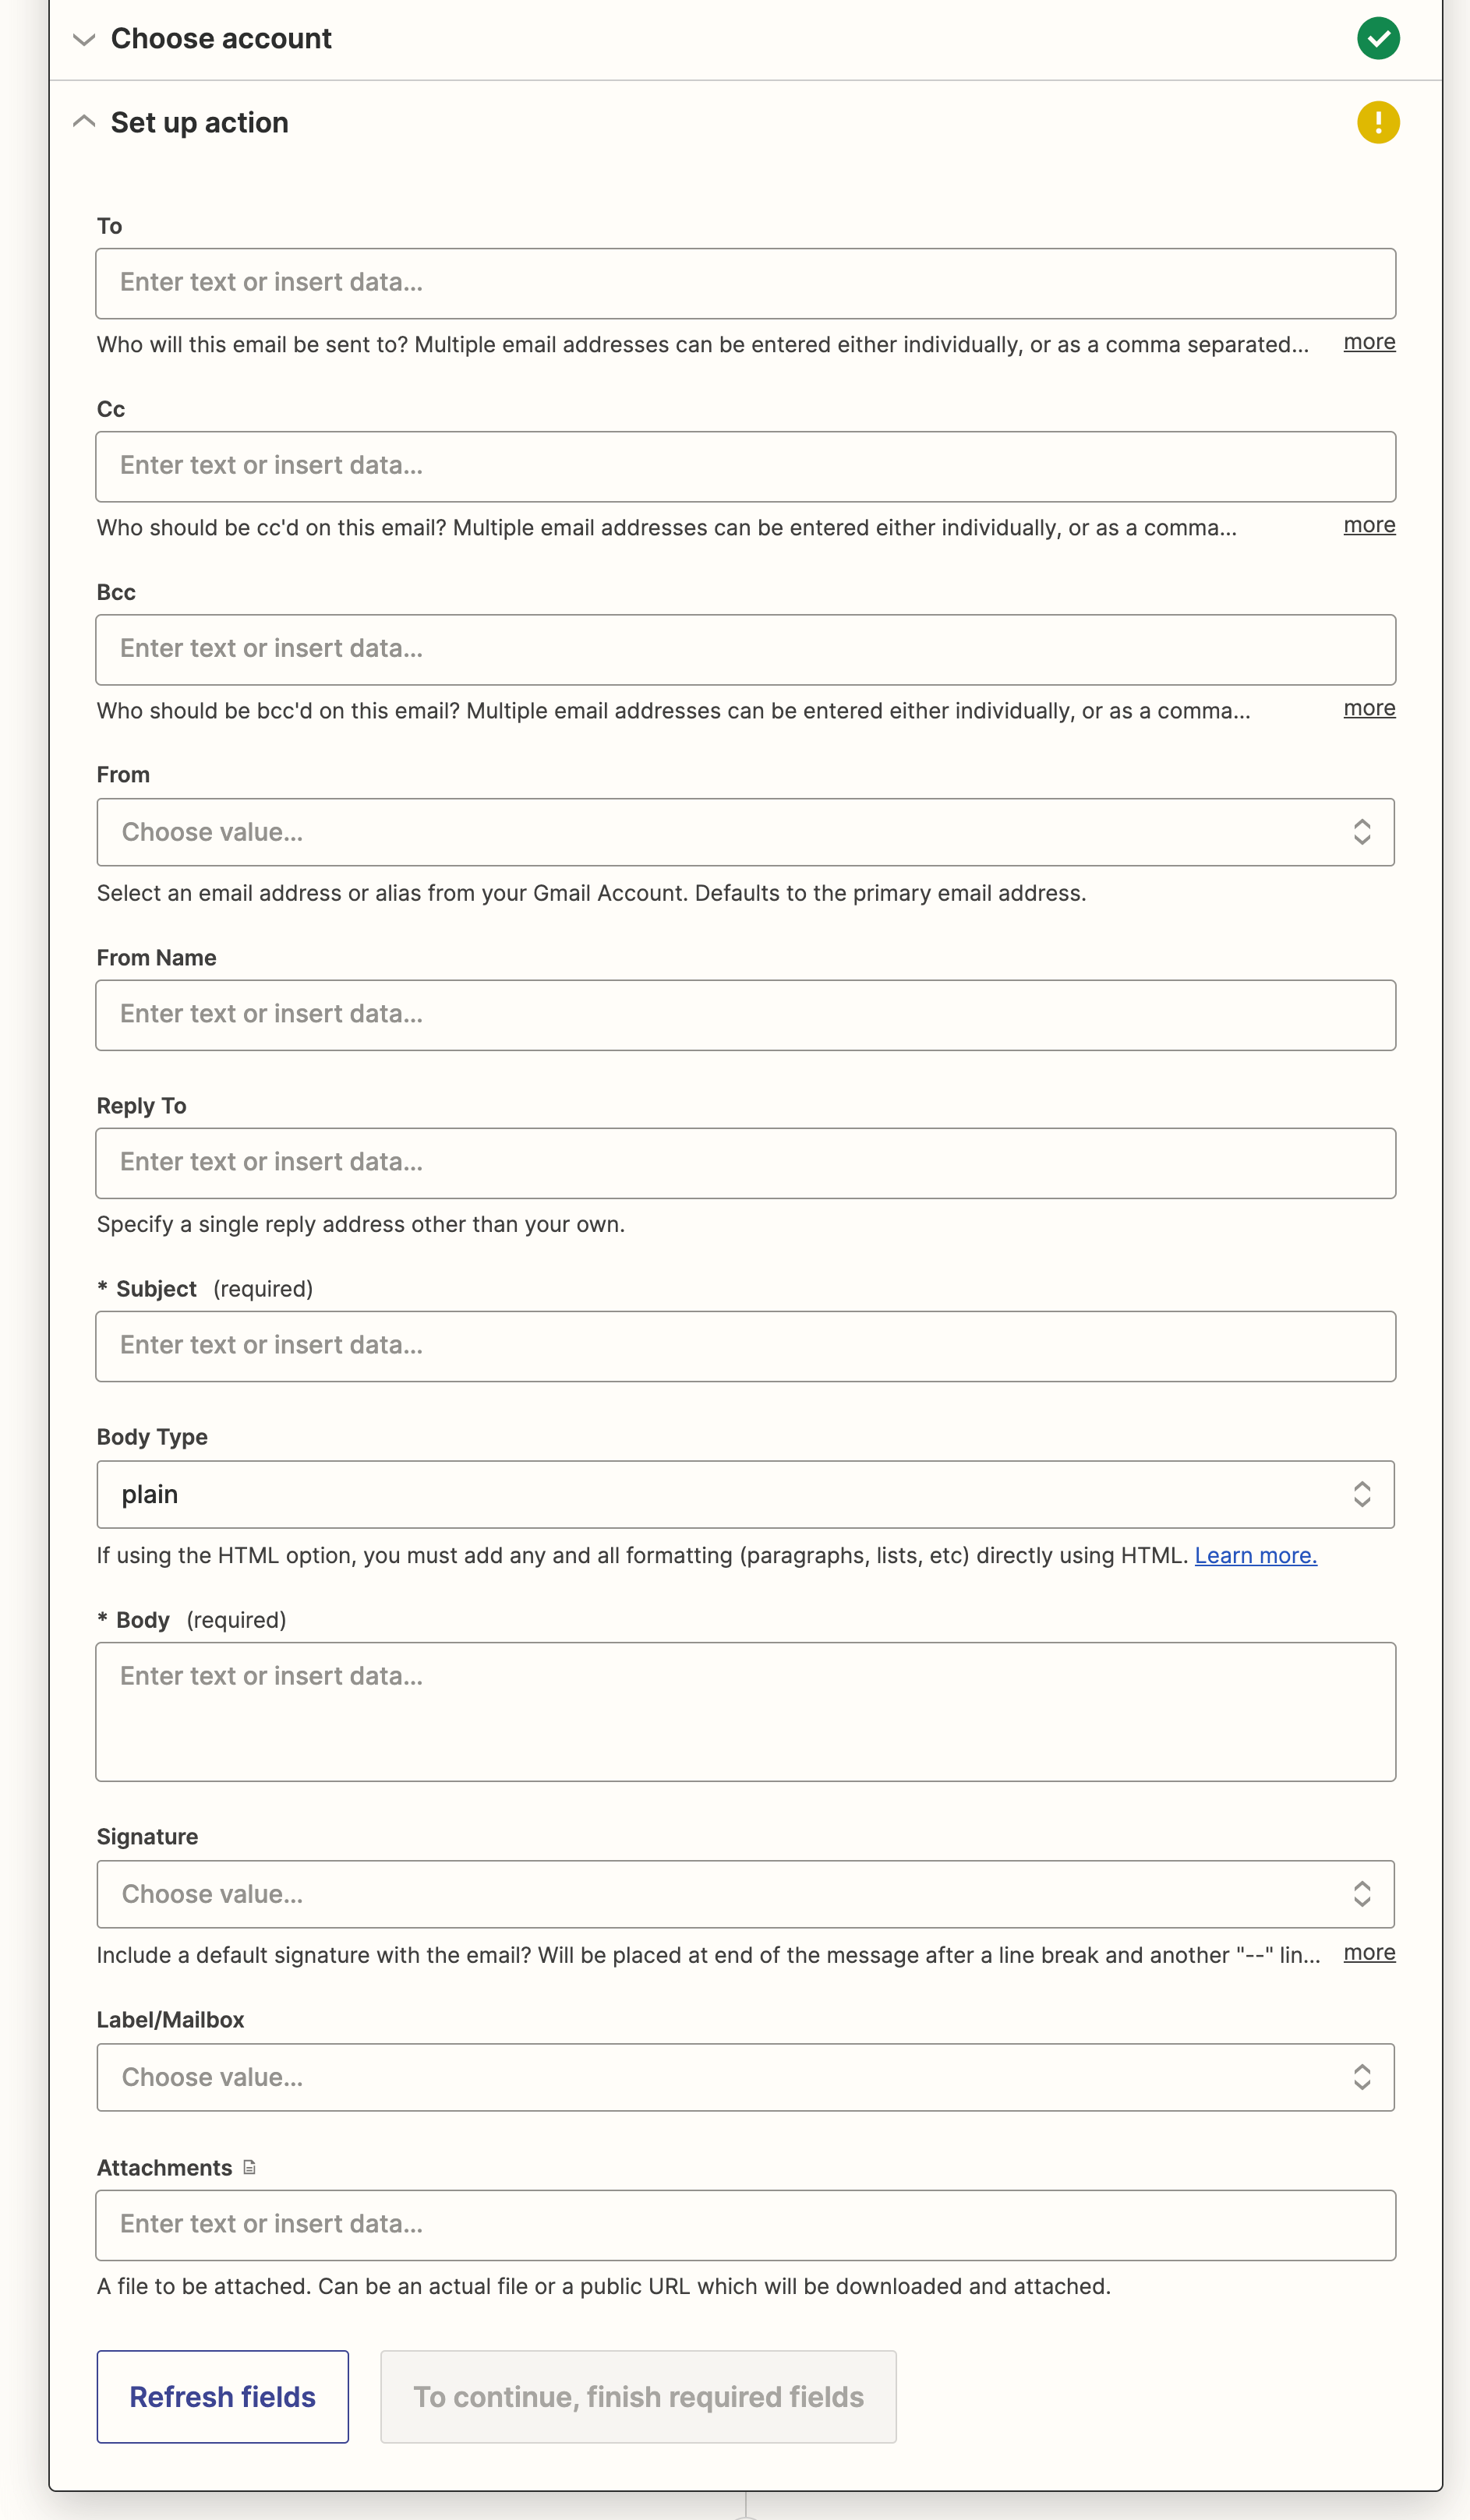Show more of the Cc field description
Viewport: 1470px width, 2520px height.
[x=1368, y=526]
